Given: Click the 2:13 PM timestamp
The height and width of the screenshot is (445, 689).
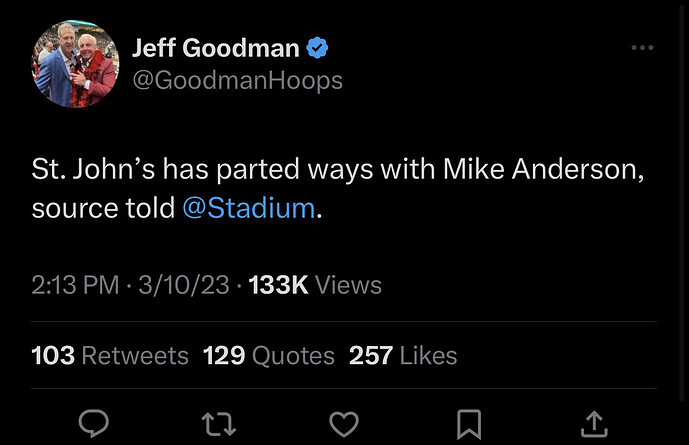Looking at the screenshot, I should (75, 285).
